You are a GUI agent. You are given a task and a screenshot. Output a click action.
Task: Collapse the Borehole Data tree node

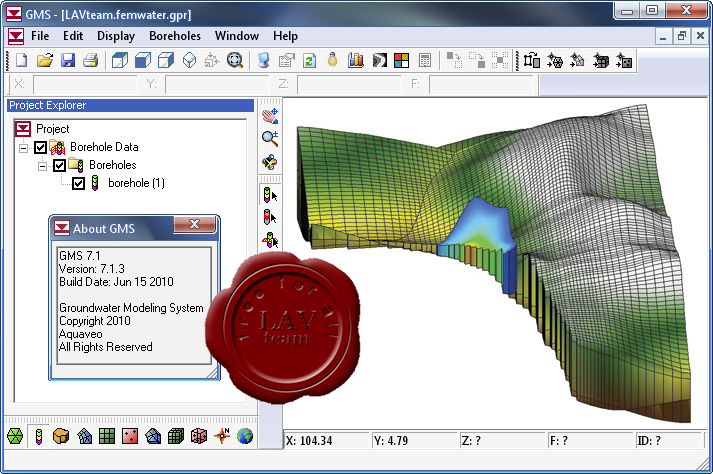click(x=23, y=148)
